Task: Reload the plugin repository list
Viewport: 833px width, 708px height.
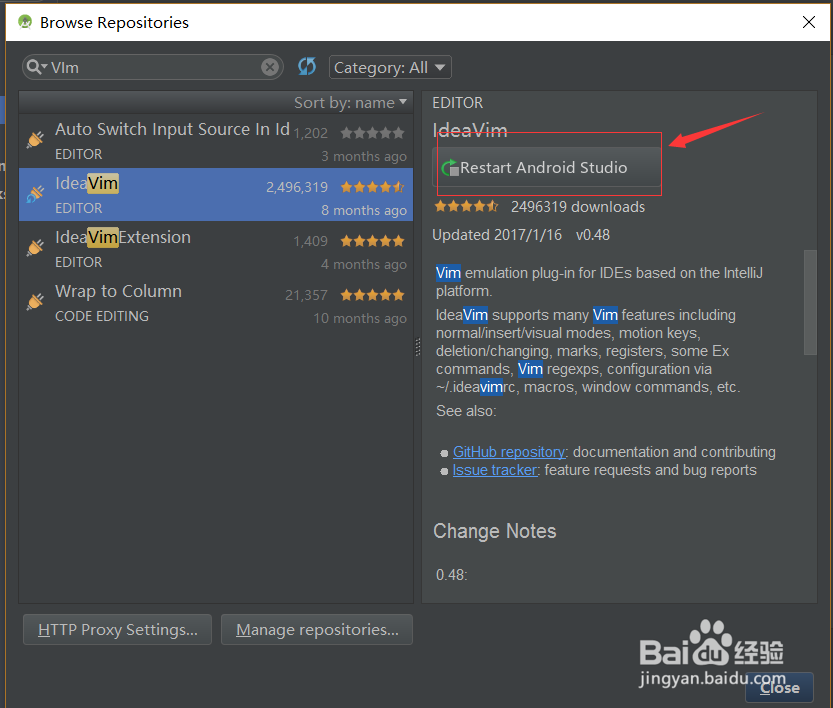Action: click(307, 67)
